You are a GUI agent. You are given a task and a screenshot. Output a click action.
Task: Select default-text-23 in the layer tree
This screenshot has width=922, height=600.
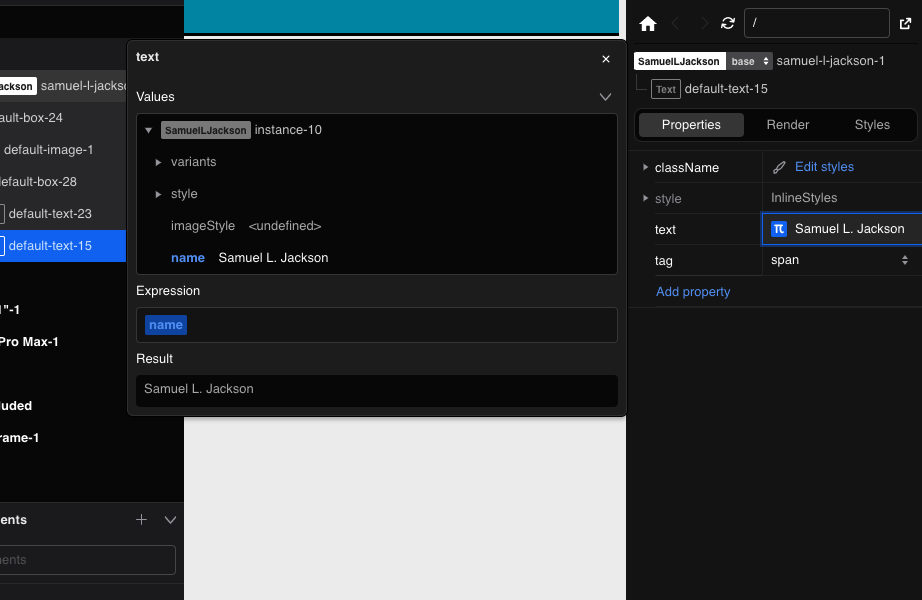coord(62,214)
